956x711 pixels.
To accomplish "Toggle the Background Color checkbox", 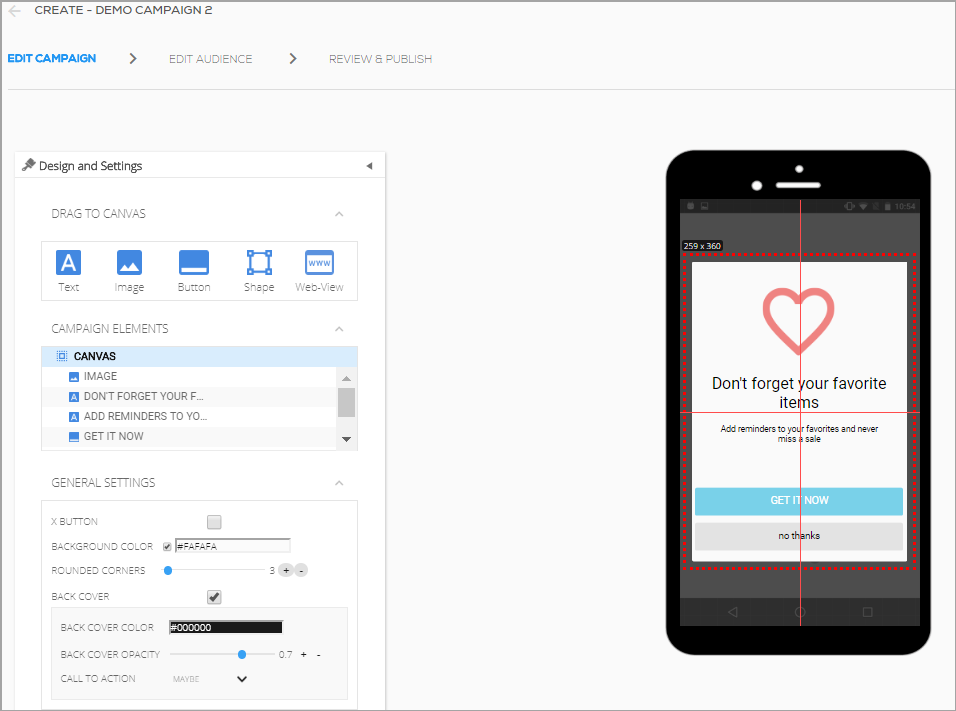I will pyautogui.click(x=167, y=546).
